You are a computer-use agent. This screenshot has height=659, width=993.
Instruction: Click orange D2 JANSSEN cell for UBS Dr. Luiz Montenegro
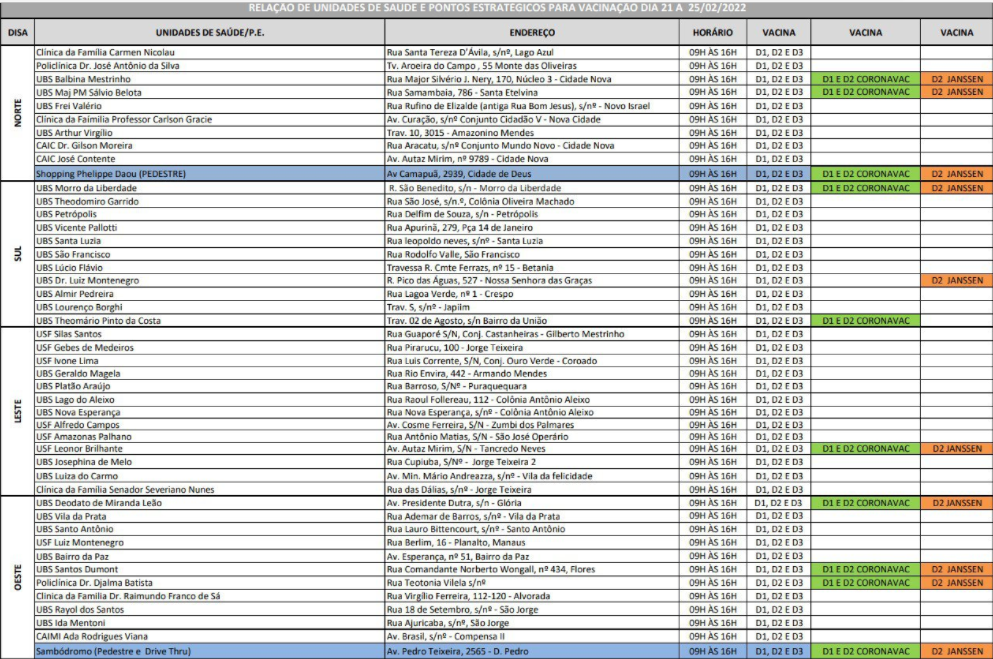(x=956, y=281)
